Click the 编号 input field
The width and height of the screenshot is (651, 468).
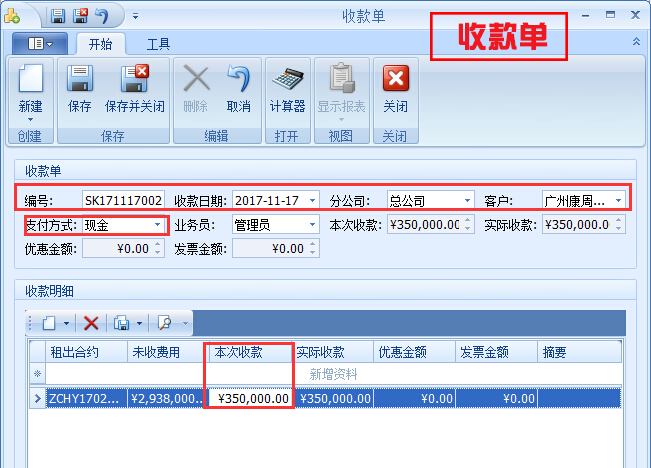click(122, 200)
